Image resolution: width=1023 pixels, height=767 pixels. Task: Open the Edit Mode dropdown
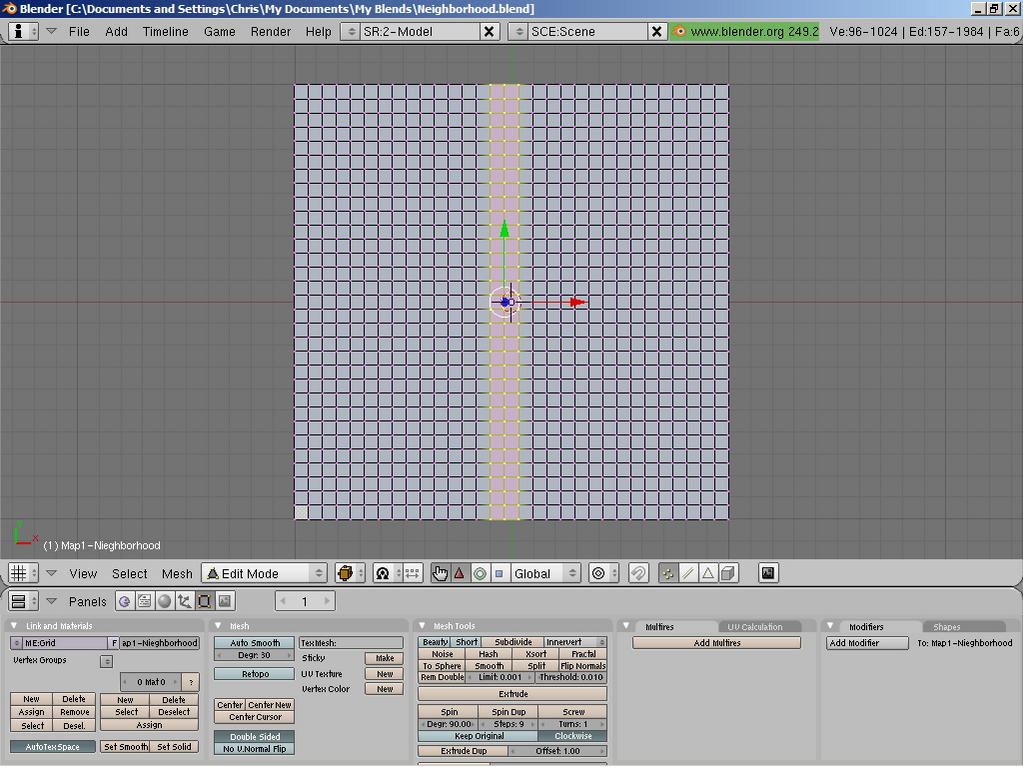[264, 573]
